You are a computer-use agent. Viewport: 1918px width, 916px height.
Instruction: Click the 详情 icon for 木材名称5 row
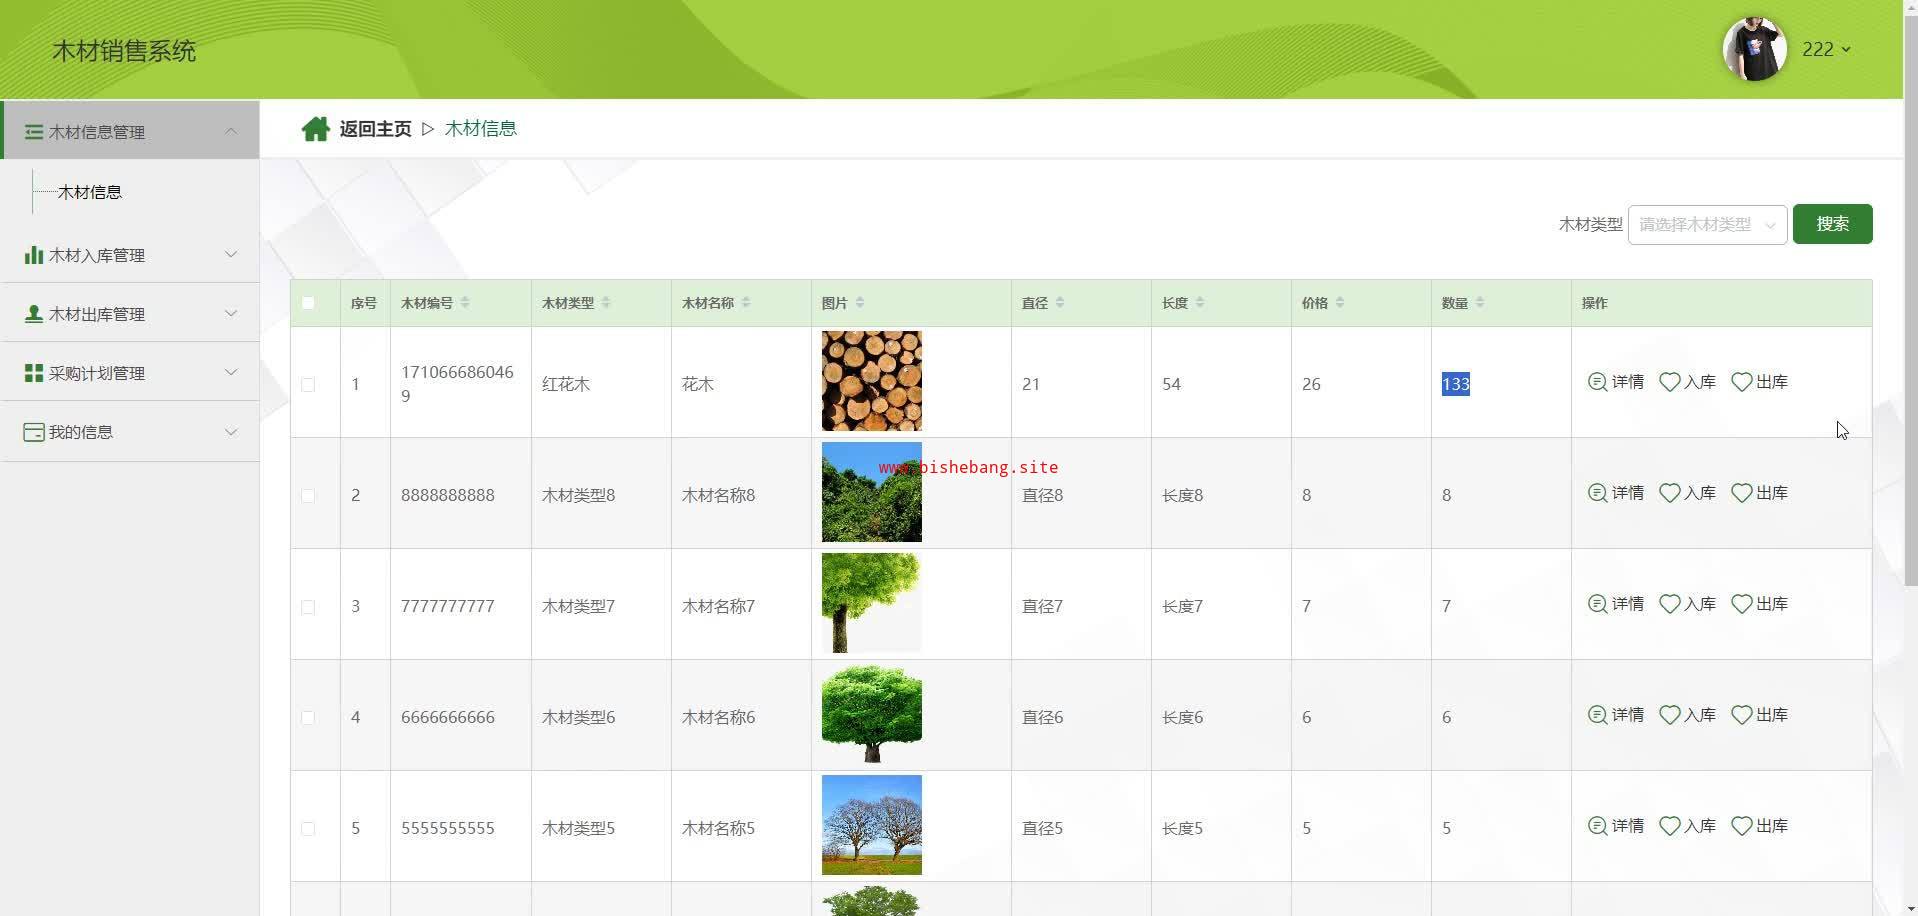(1597, 826)
